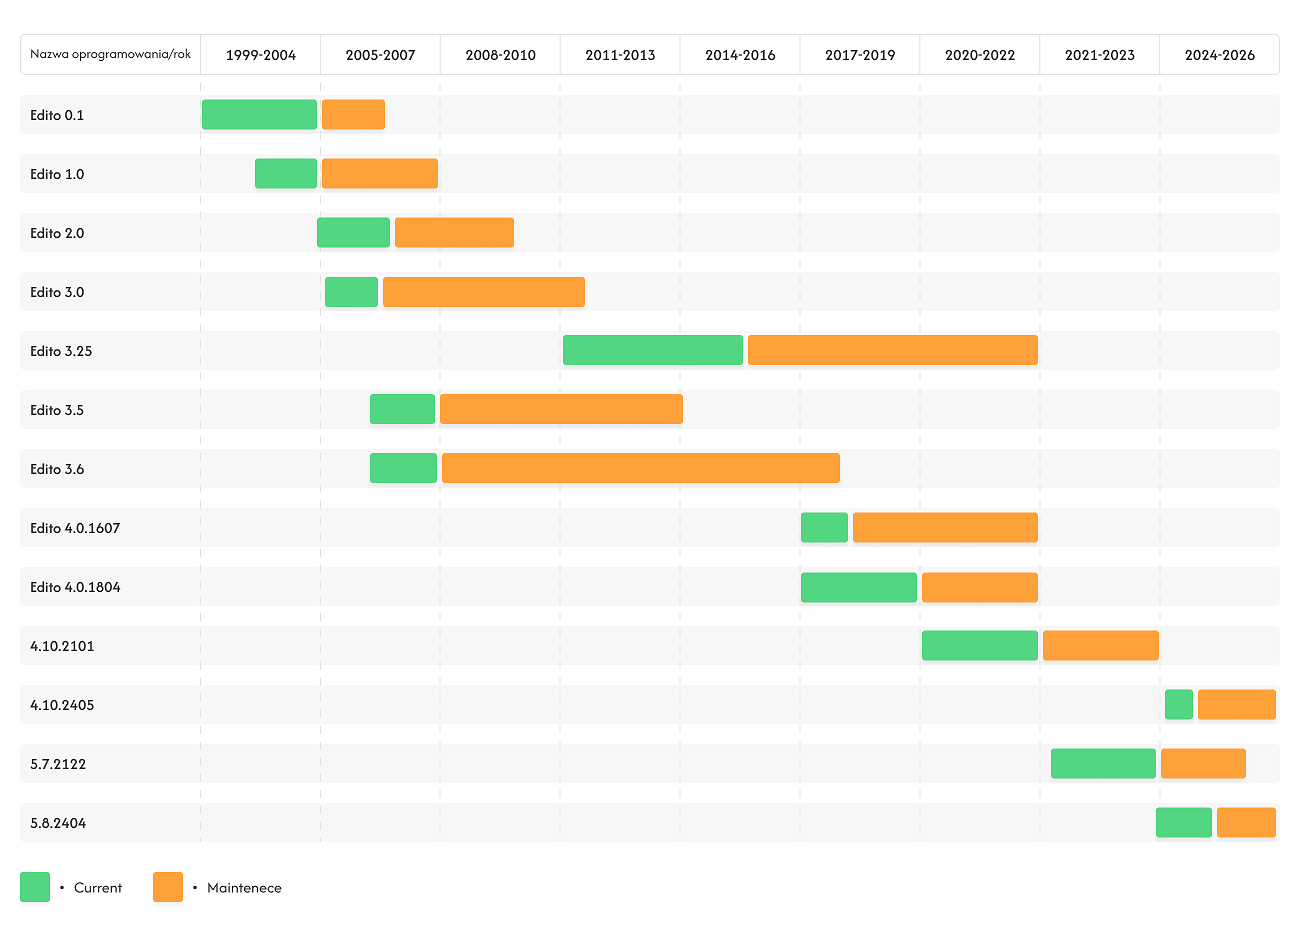Click the 4.10.2101 row label
Viewport: 1300px width, 936px height.
(62, 646)
